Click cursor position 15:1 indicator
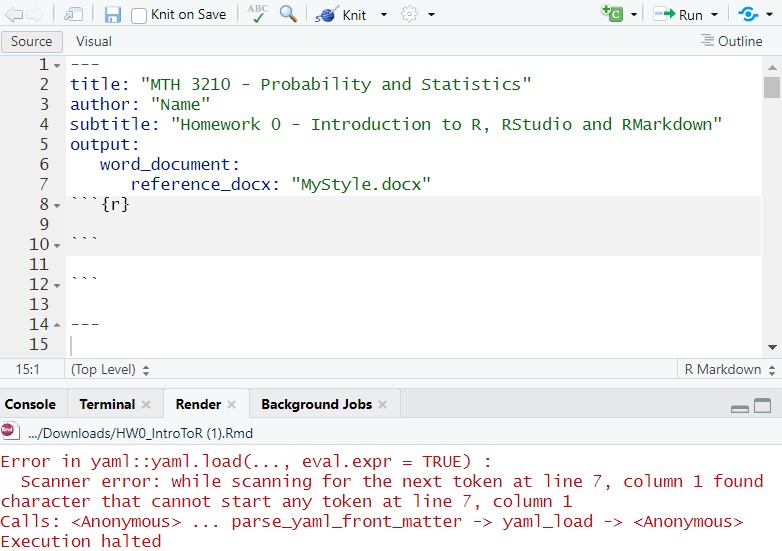This screenshot has width=782, height=551. point(27,369)
